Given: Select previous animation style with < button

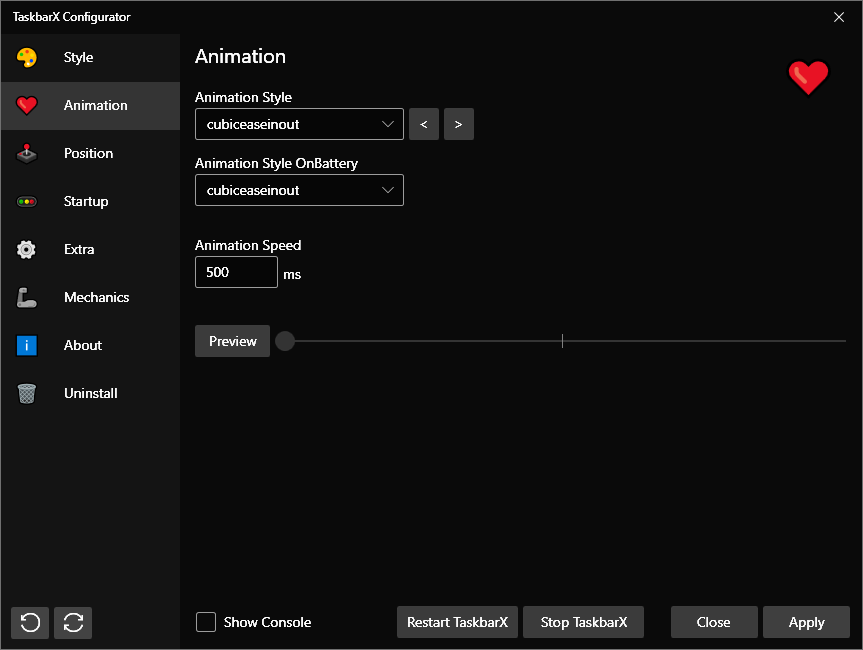Looking at the screenshot, I should [424, 124].
